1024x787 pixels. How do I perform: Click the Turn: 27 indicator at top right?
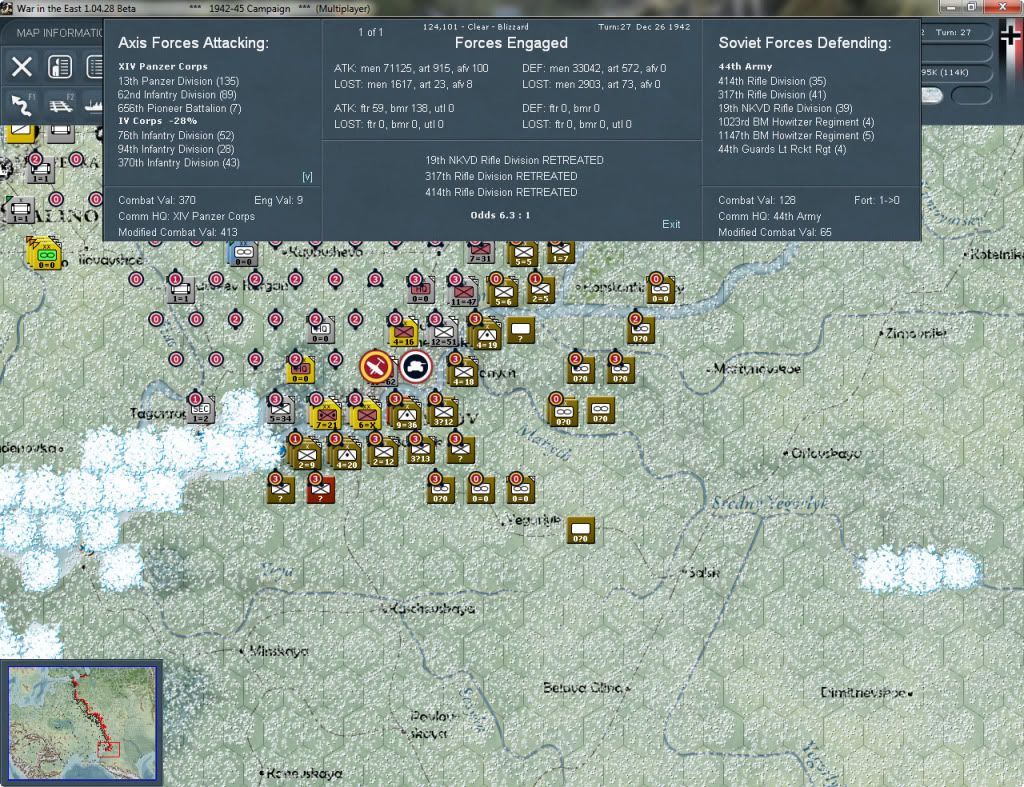[x=953, y=33]
